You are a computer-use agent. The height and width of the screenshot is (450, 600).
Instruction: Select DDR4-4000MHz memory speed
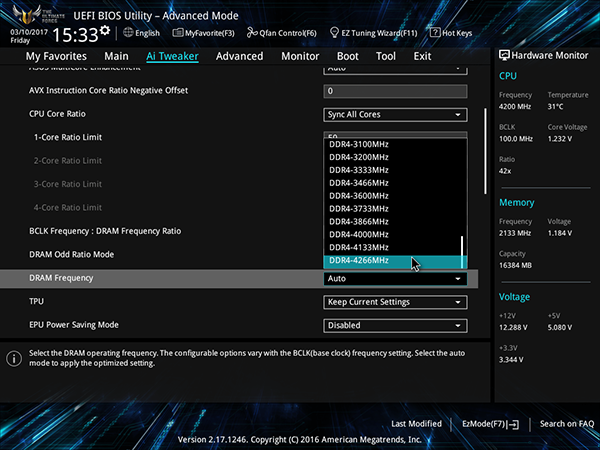pos(393,235)
